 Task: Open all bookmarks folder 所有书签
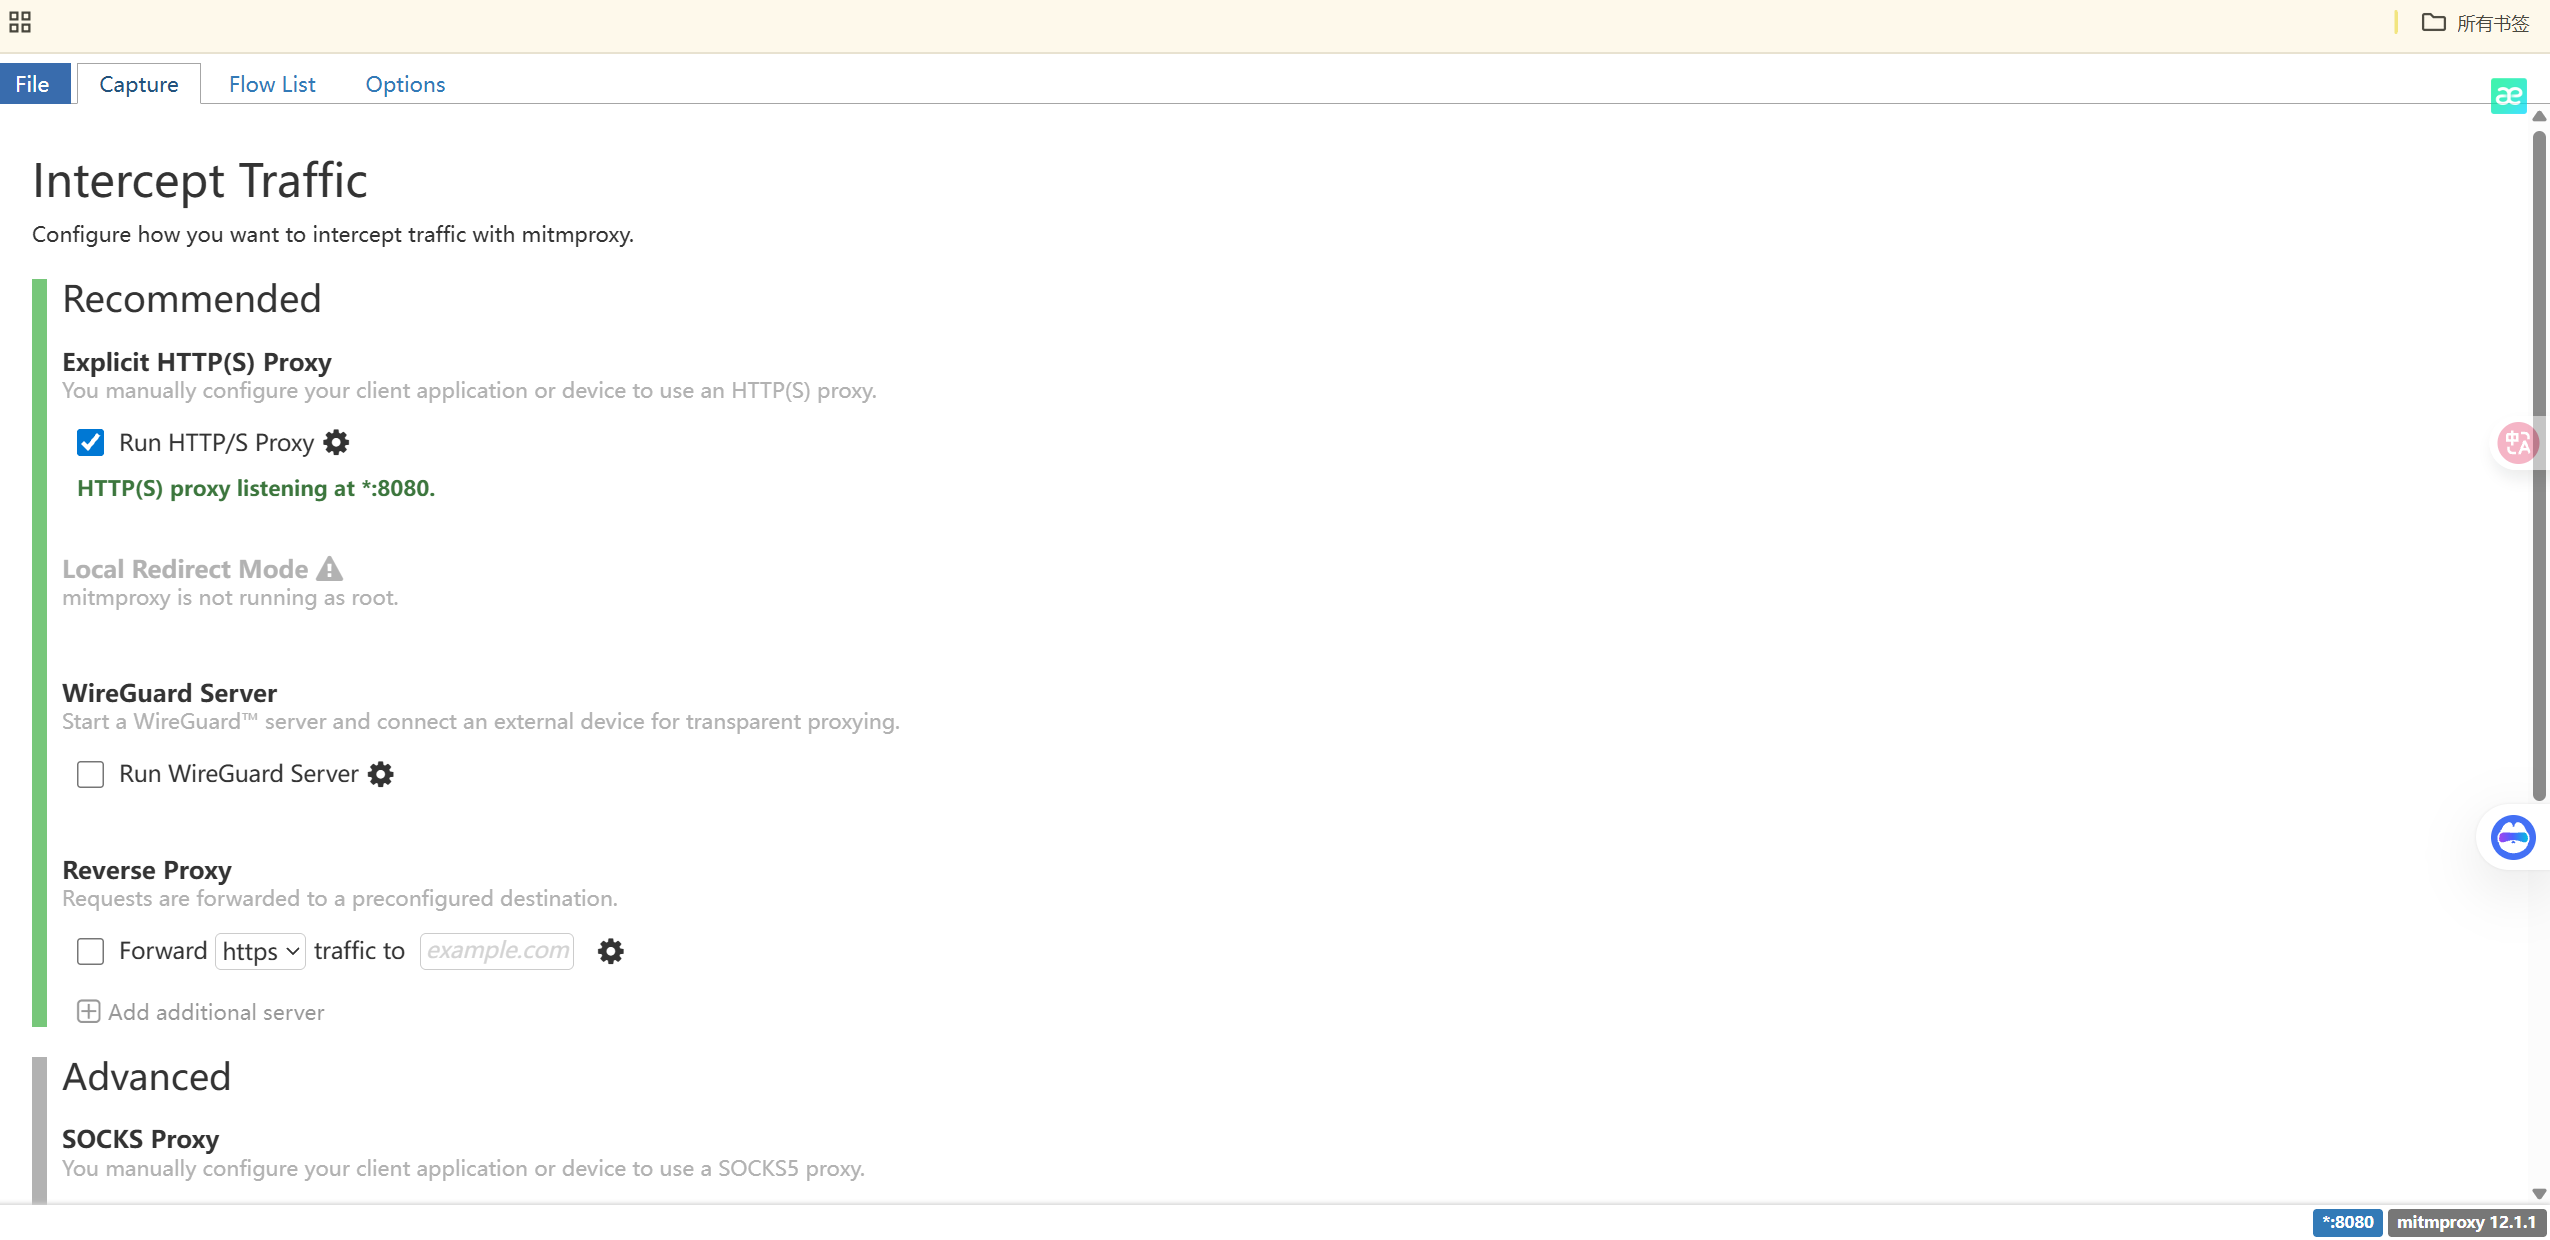pos(2476,23)
